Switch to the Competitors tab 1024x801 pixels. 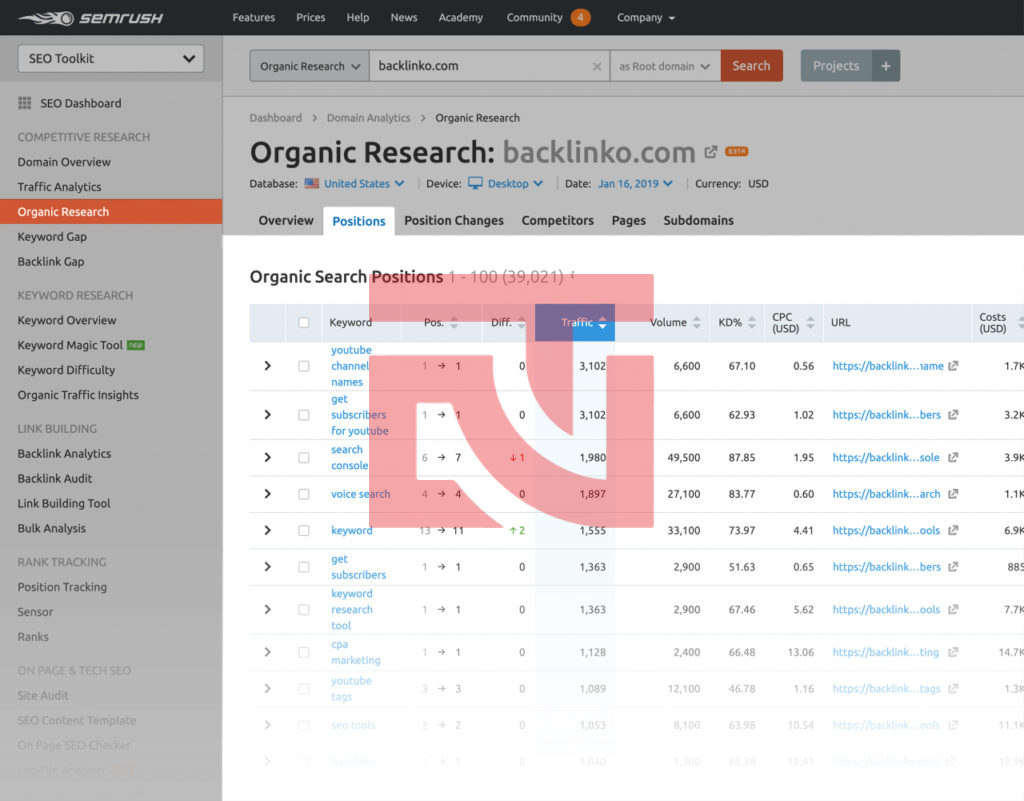558,221
